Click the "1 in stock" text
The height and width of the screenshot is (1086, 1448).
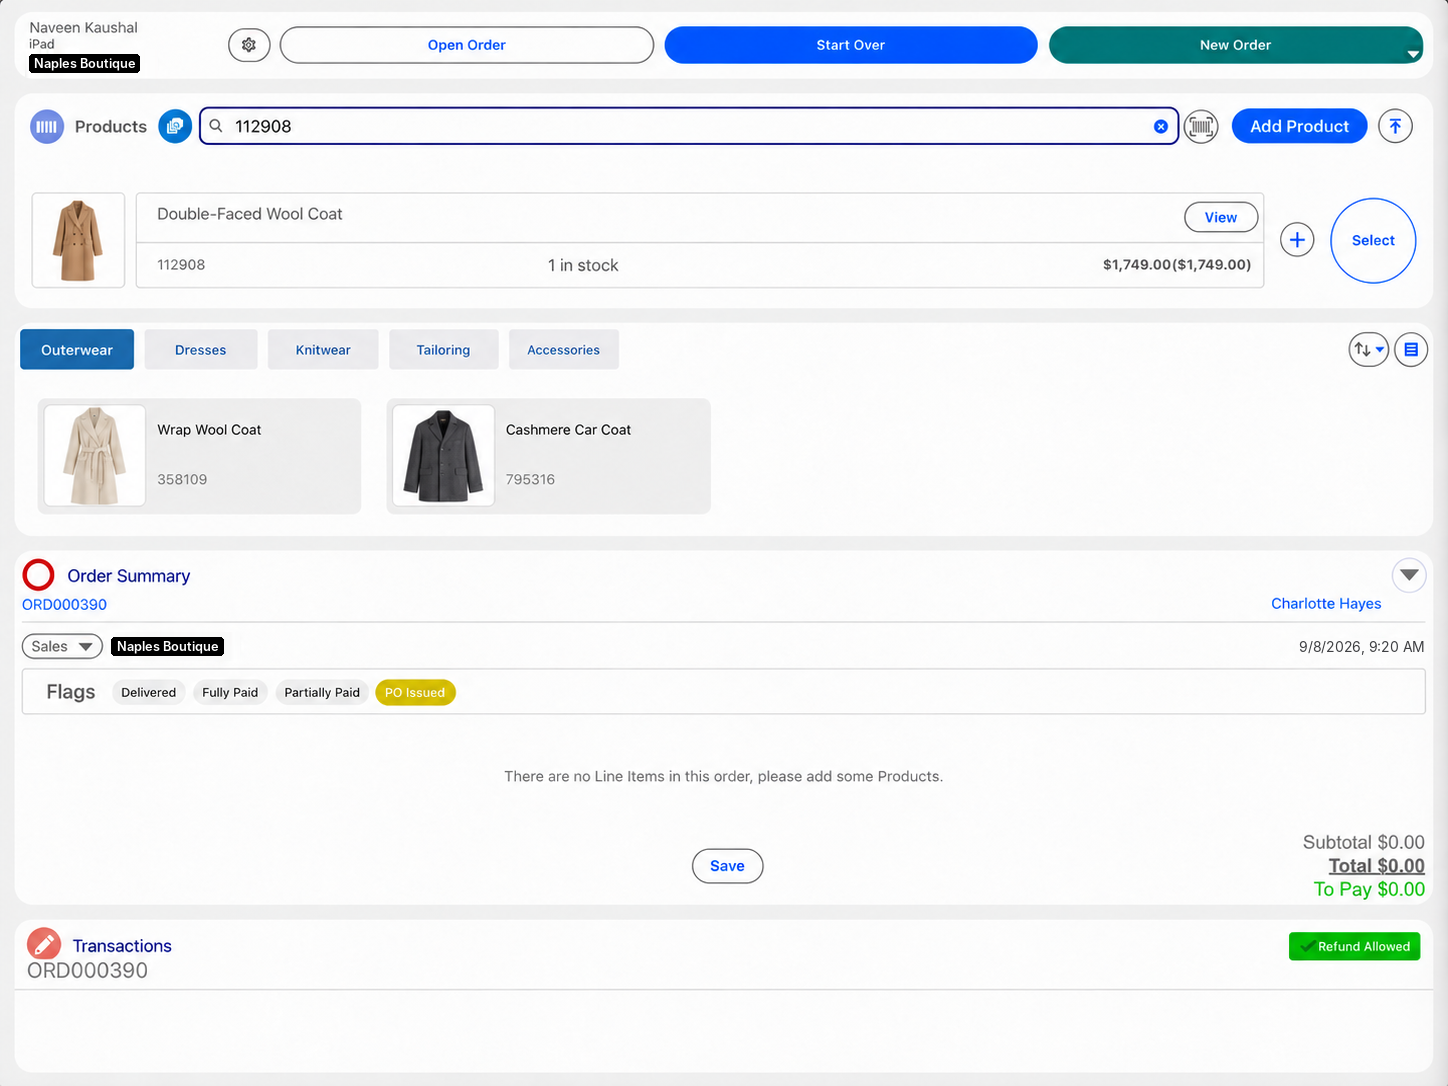point(583,265)
